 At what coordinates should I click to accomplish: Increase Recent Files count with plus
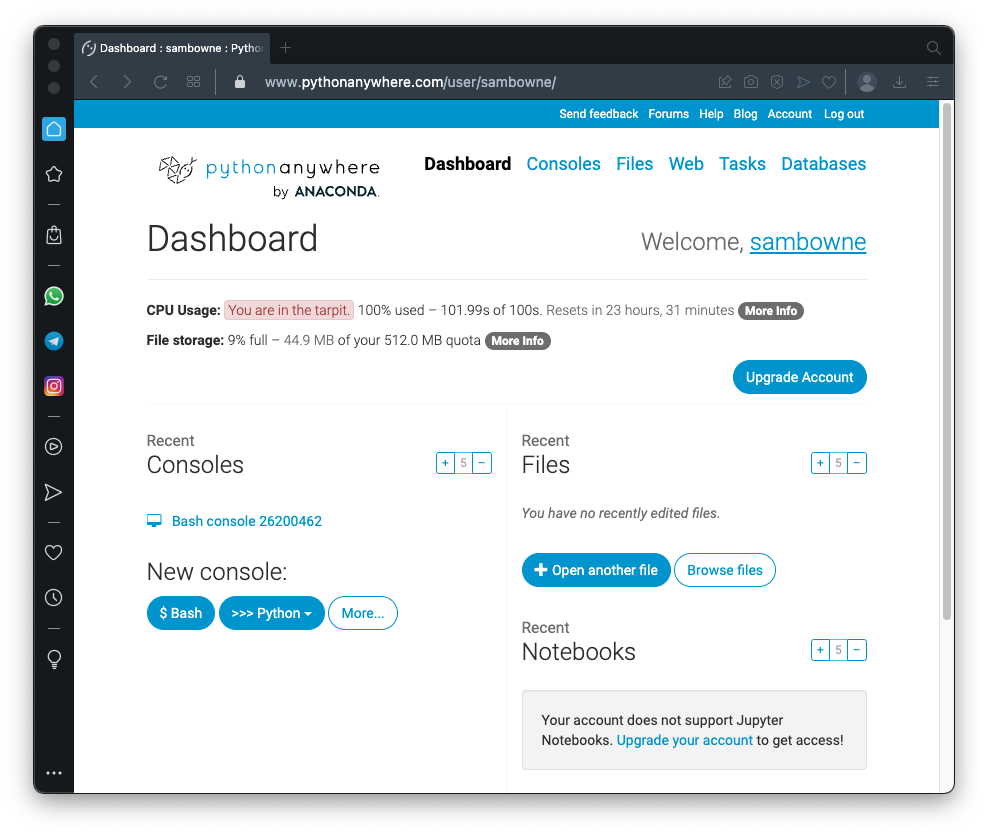coord(820,463)
